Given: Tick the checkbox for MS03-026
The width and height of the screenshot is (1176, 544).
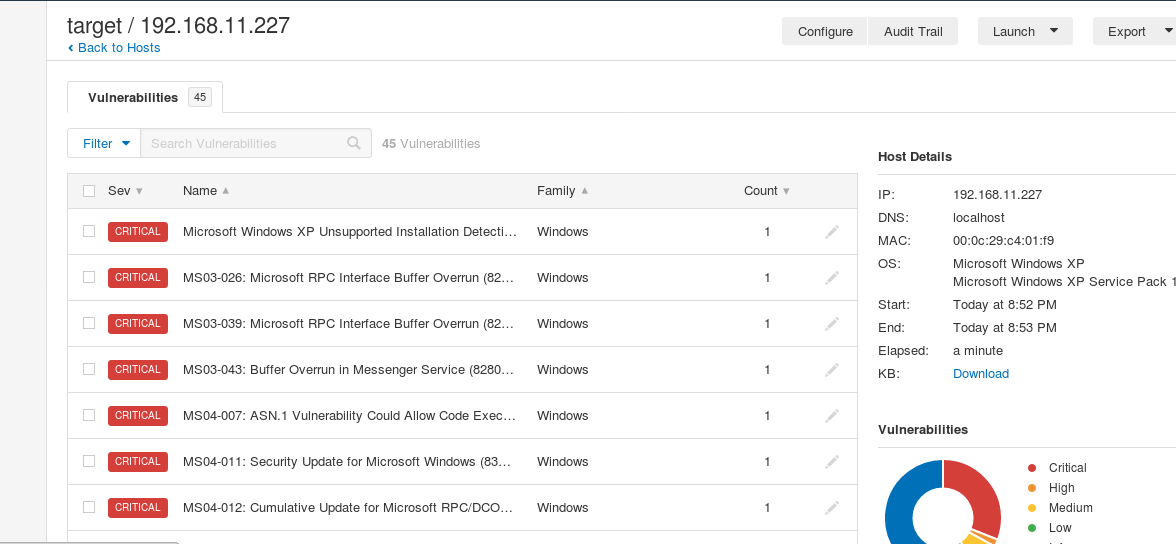Looking at the screenshot, I should coord(88,277).
